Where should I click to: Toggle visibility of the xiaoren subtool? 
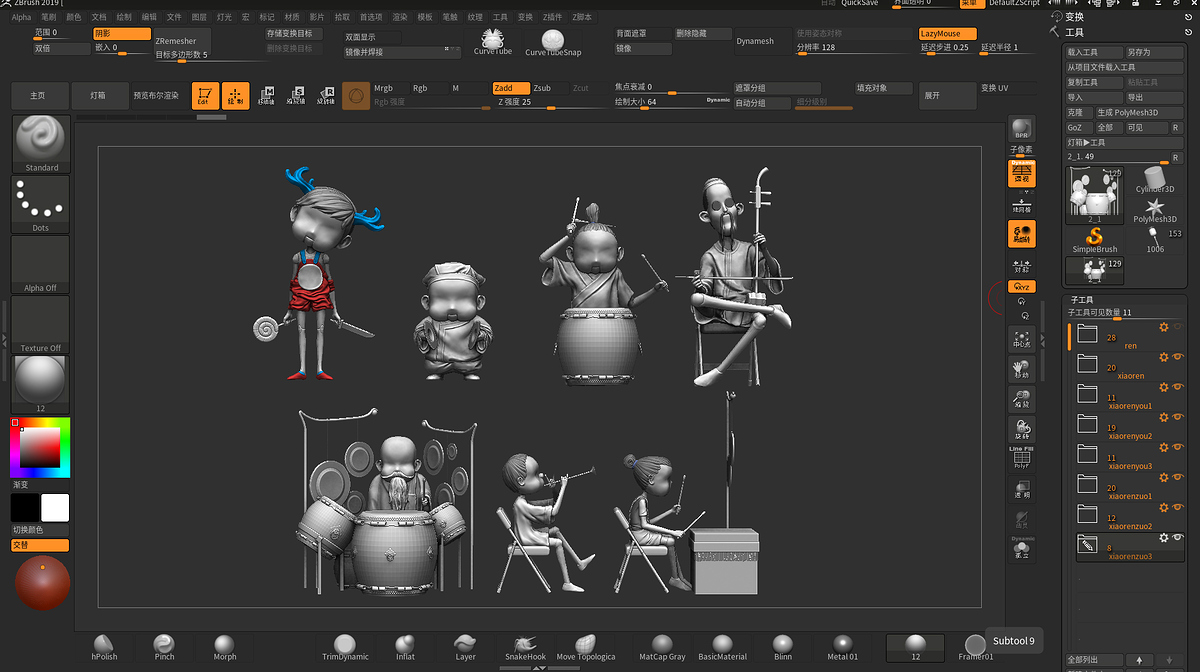click(1178, 358)
